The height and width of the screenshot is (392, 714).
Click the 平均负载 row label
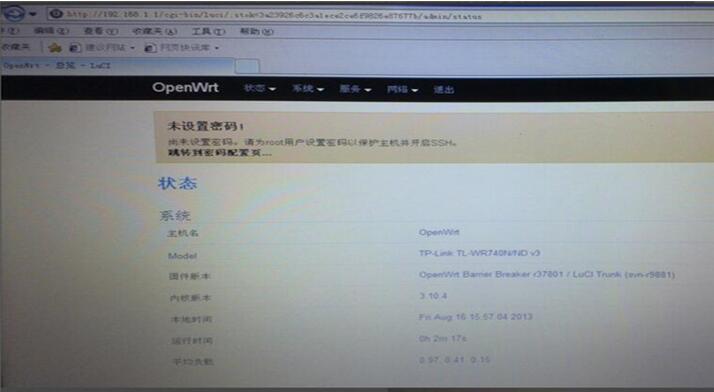pyautogui.click(x=193, y=362)
